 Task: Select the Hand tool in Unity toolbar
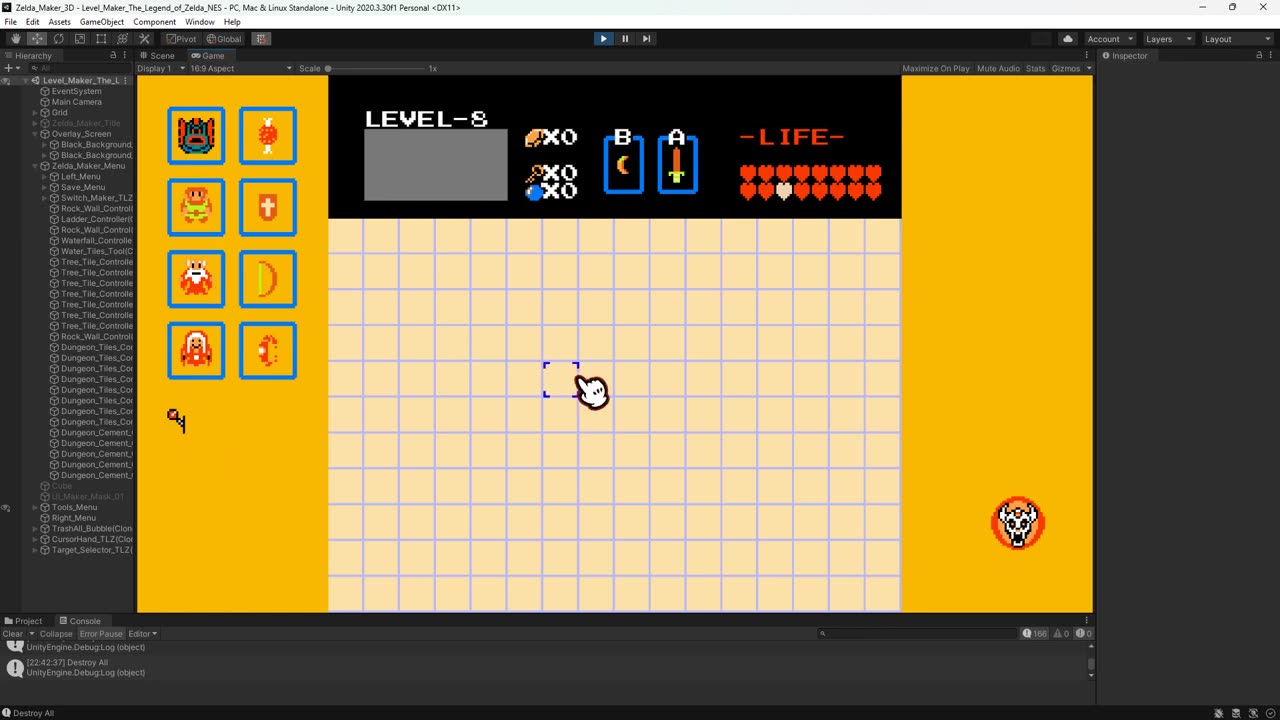coord(15,39)
